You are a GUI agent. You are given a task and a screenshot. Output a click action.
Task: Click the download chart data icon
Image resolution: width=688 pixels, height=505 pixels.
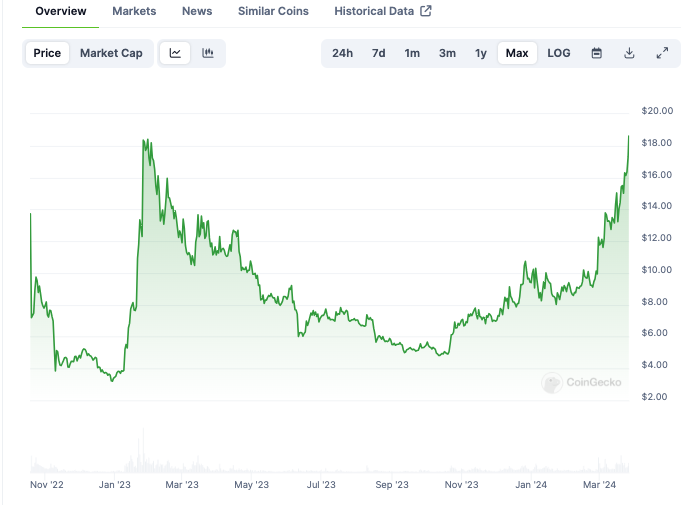point(629,53)
